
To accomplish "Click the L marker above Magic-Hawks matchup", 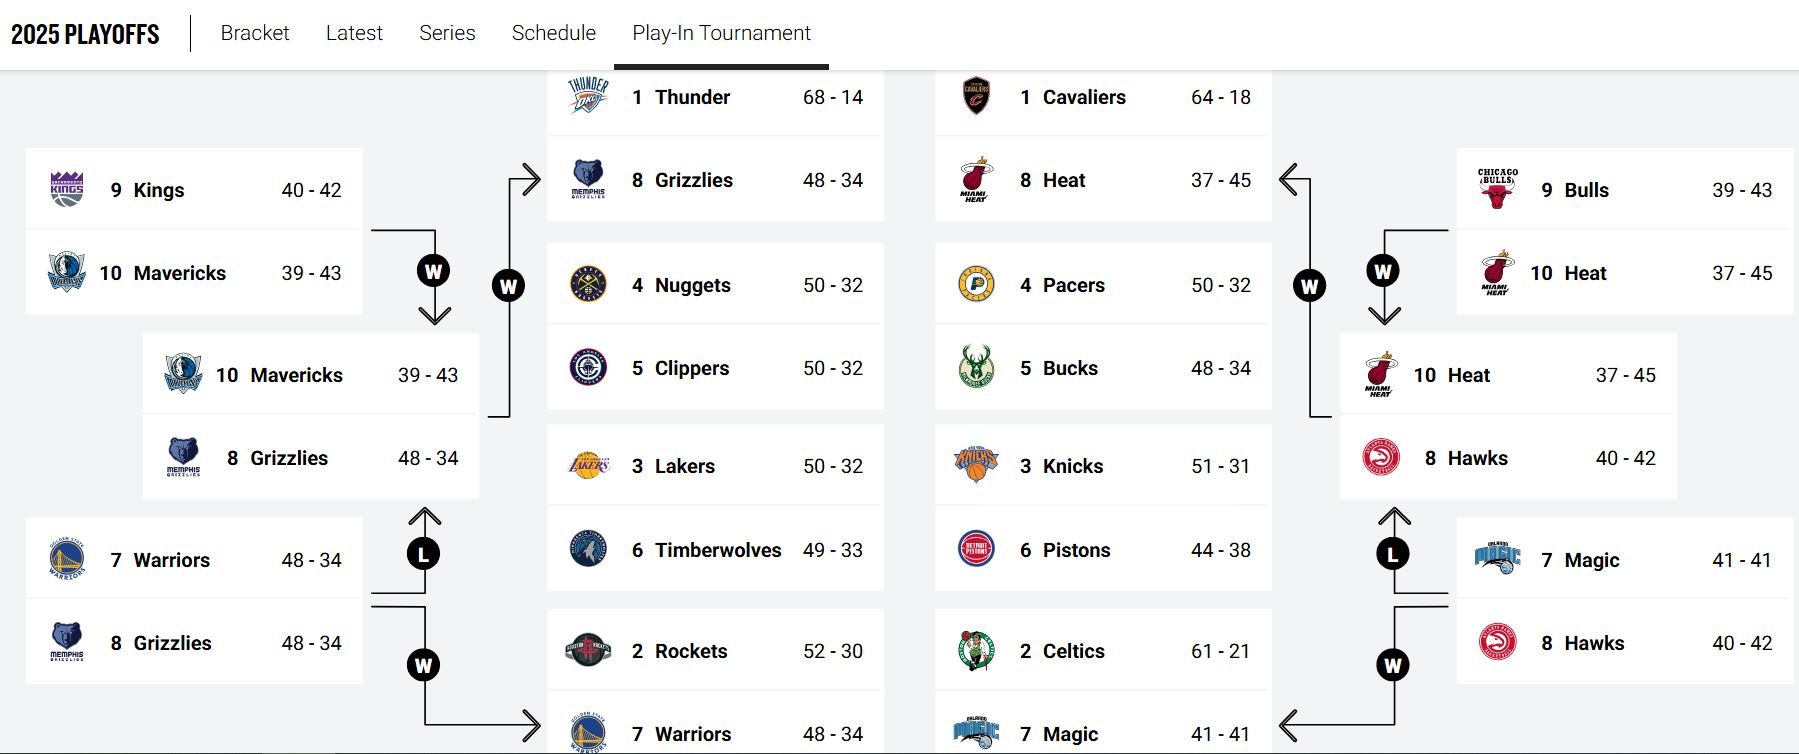I will tap(1393, 553).
